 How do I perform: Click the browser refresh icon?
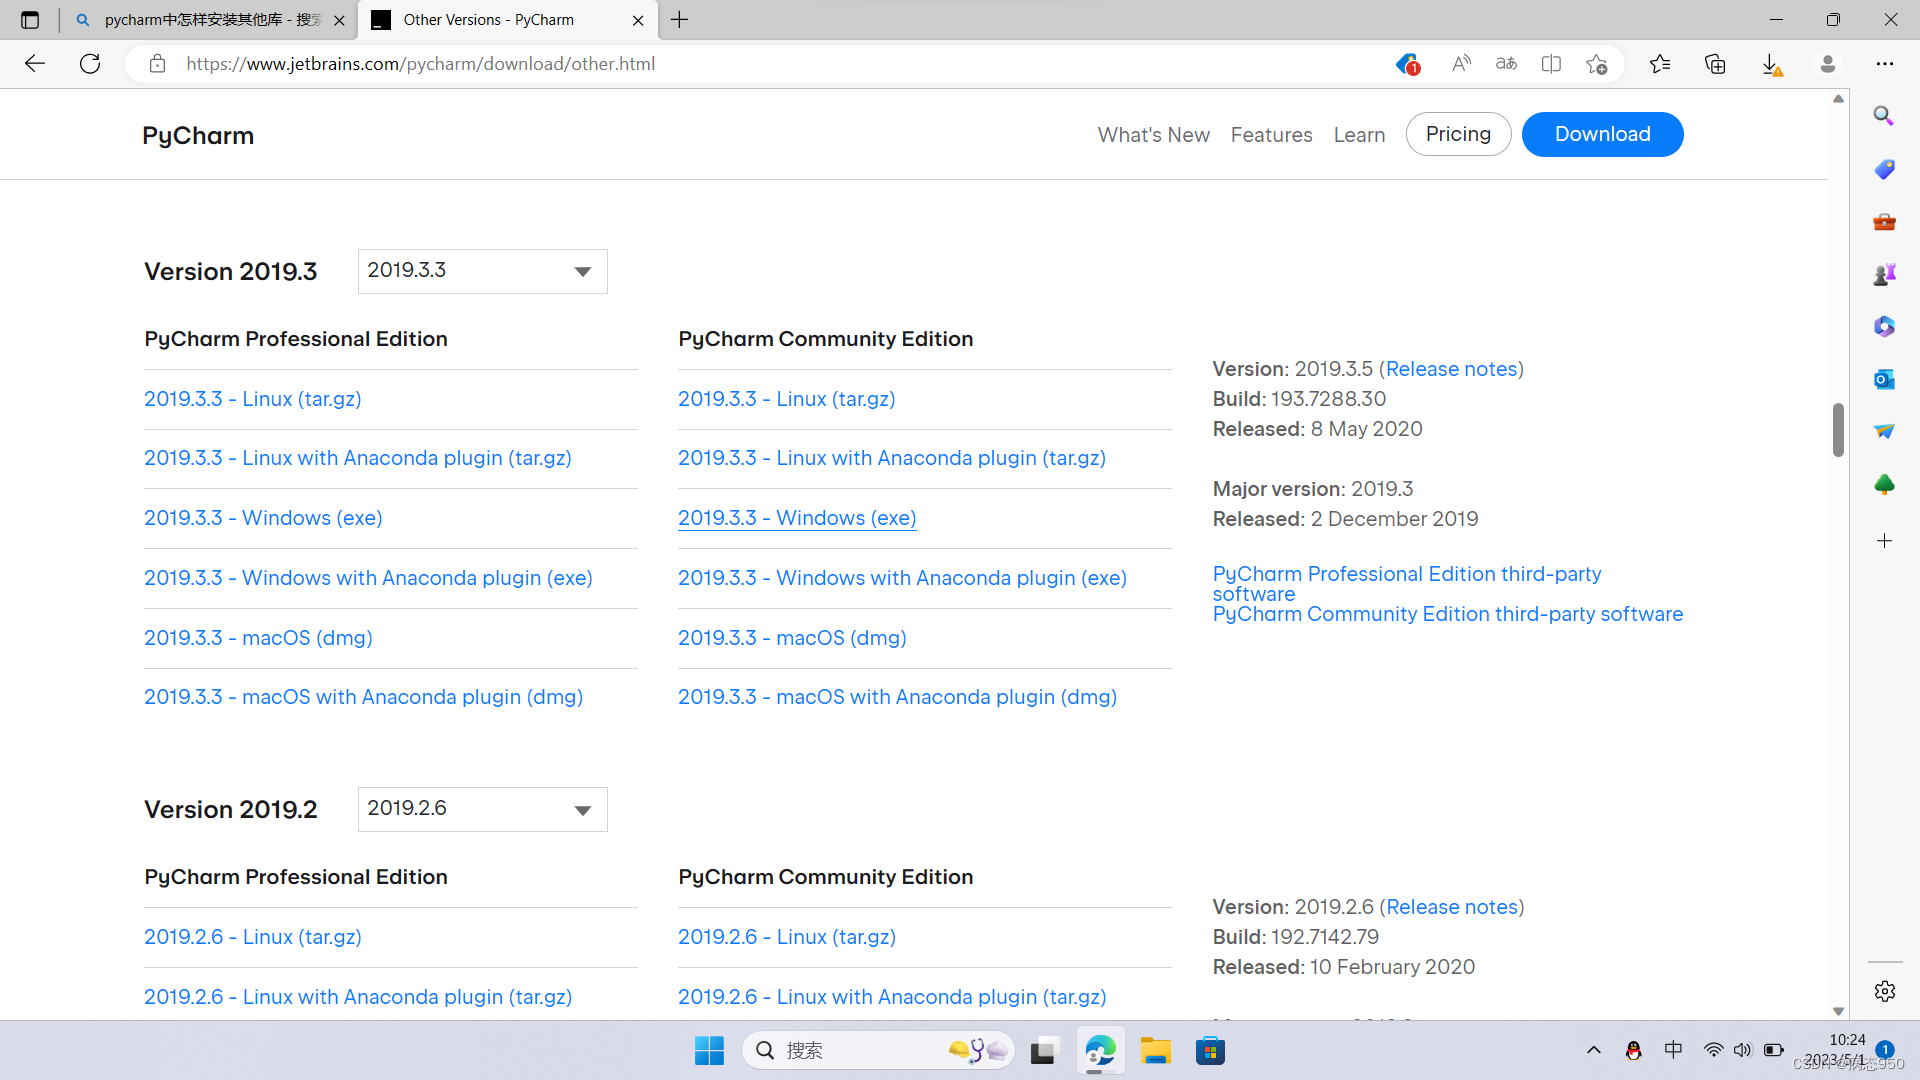(90, 64)
